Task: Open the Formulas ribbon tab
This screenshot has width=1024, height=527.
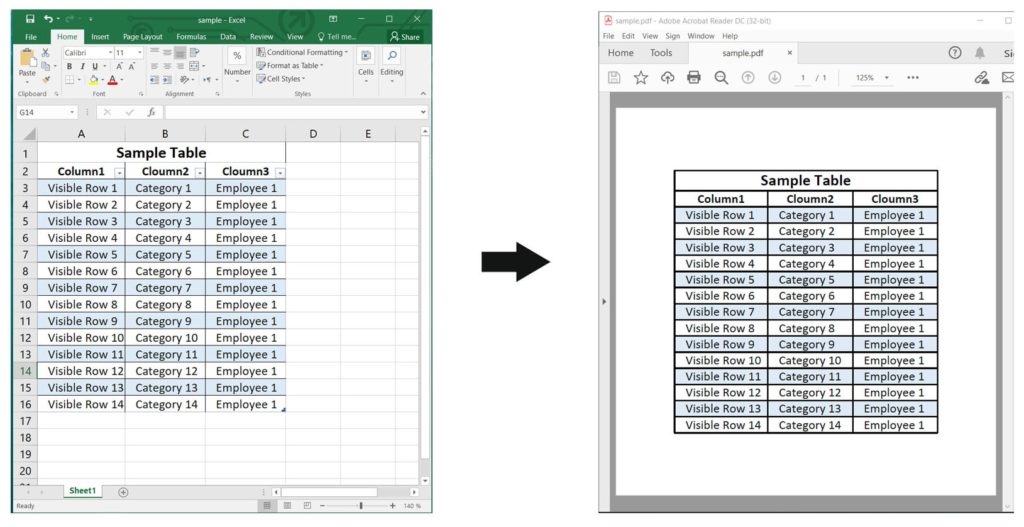Action: pyautogui.click(x=191, y=37)
